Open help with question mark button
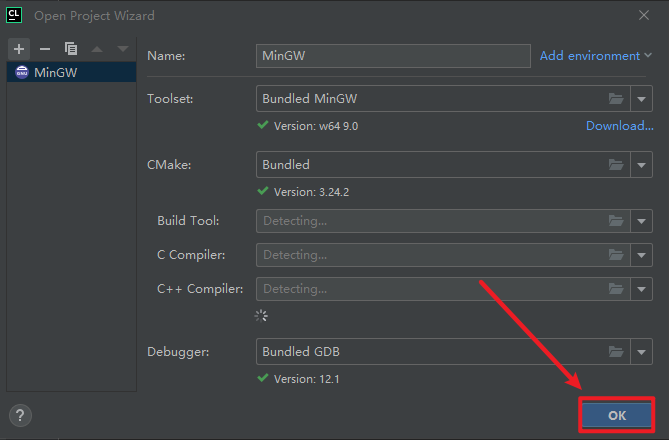The height and width of the screenshot is (440, 669). pyautogui.click(x=20, y=415)
